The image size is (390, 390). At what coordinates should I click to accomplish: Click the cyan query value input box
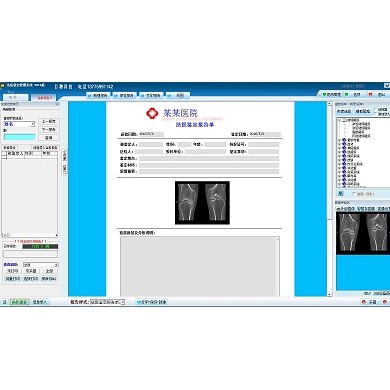pyautogui.click(x=19, y=137)
